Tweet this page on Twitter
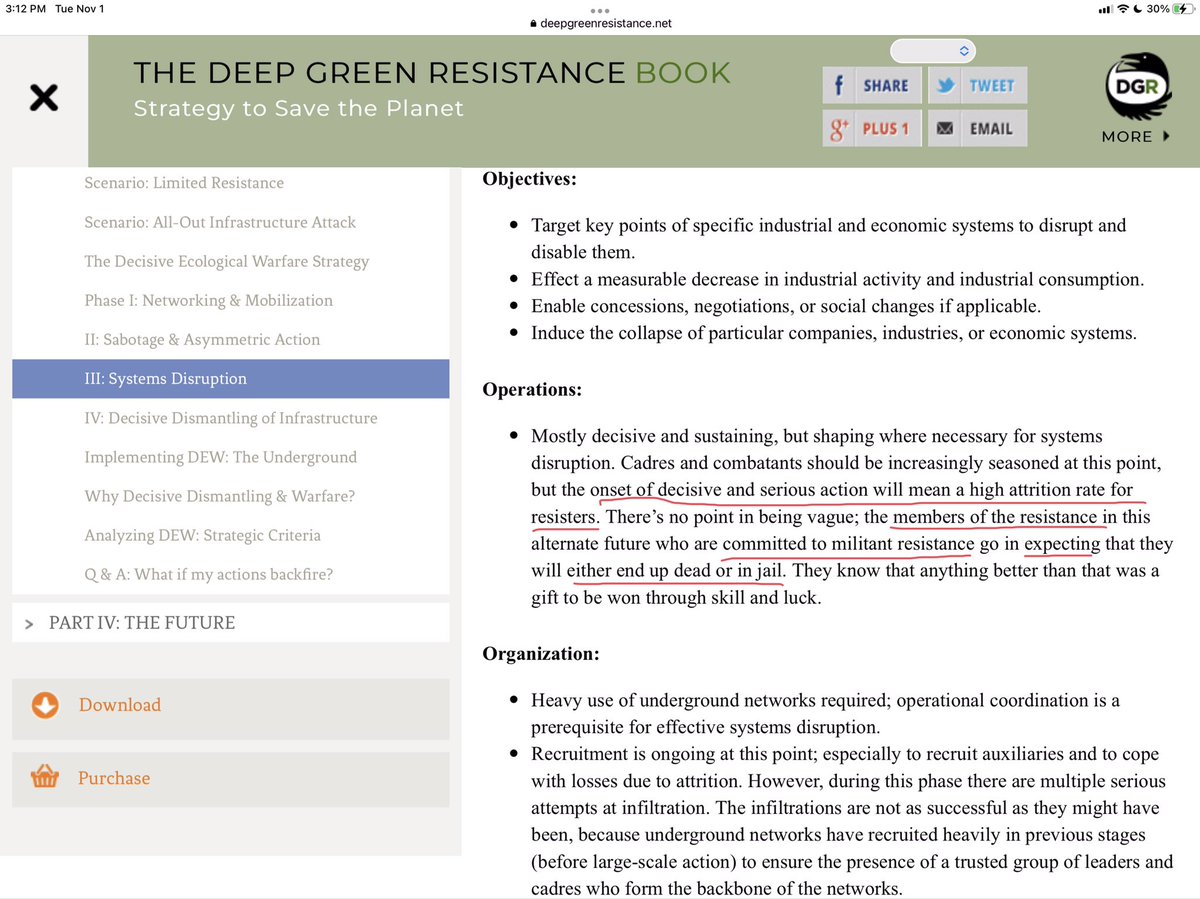This screenshot has height=899, width=1200. tap(977, 86)
